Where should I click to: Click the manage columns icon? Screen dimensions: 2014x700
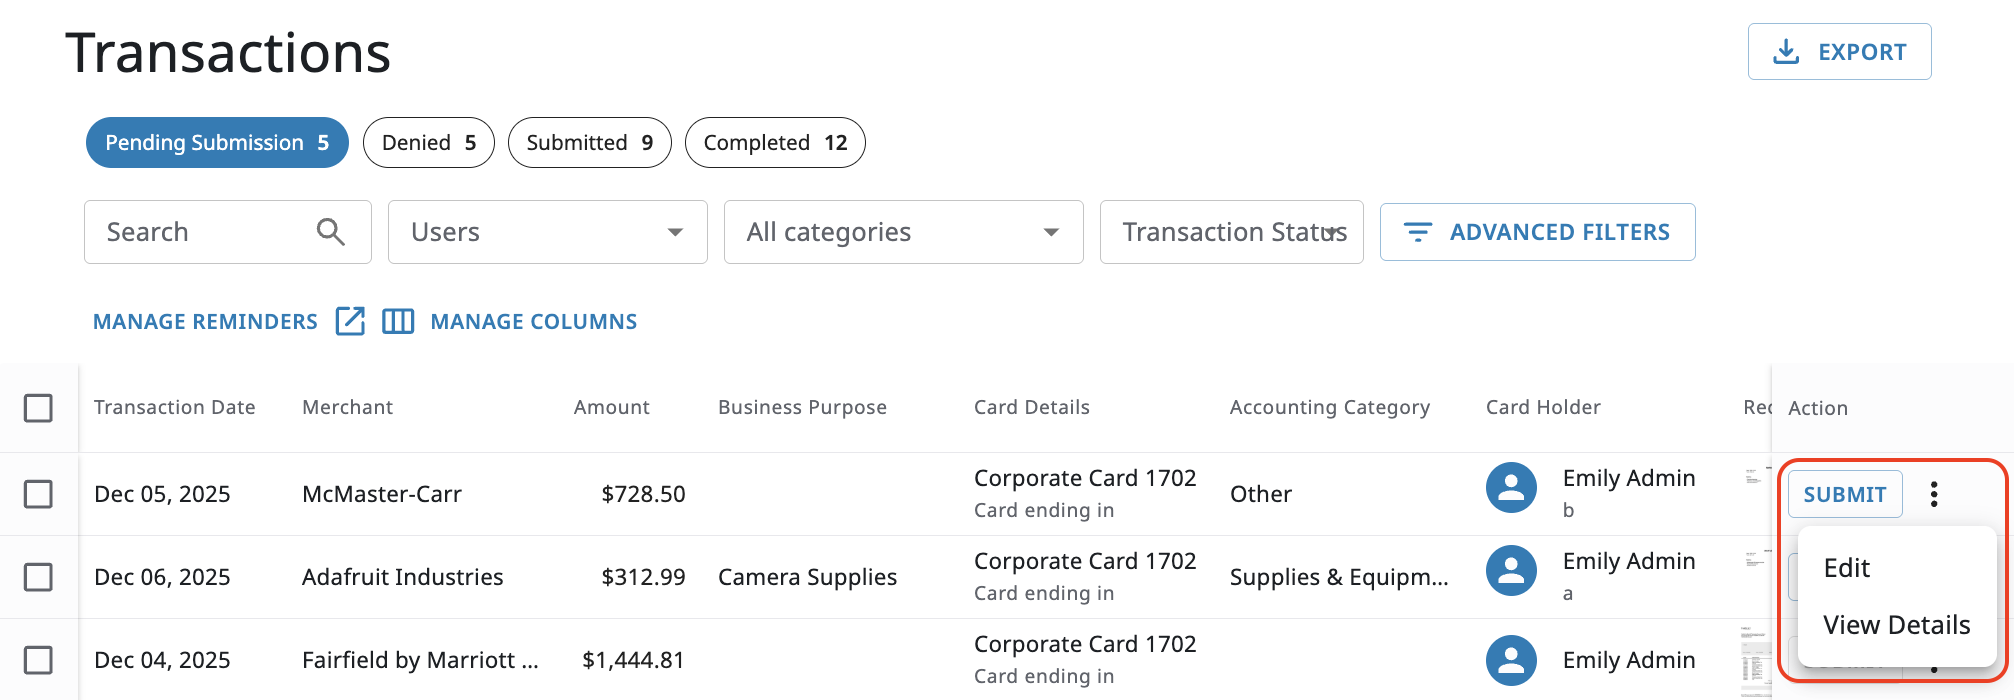pos(398,321)
